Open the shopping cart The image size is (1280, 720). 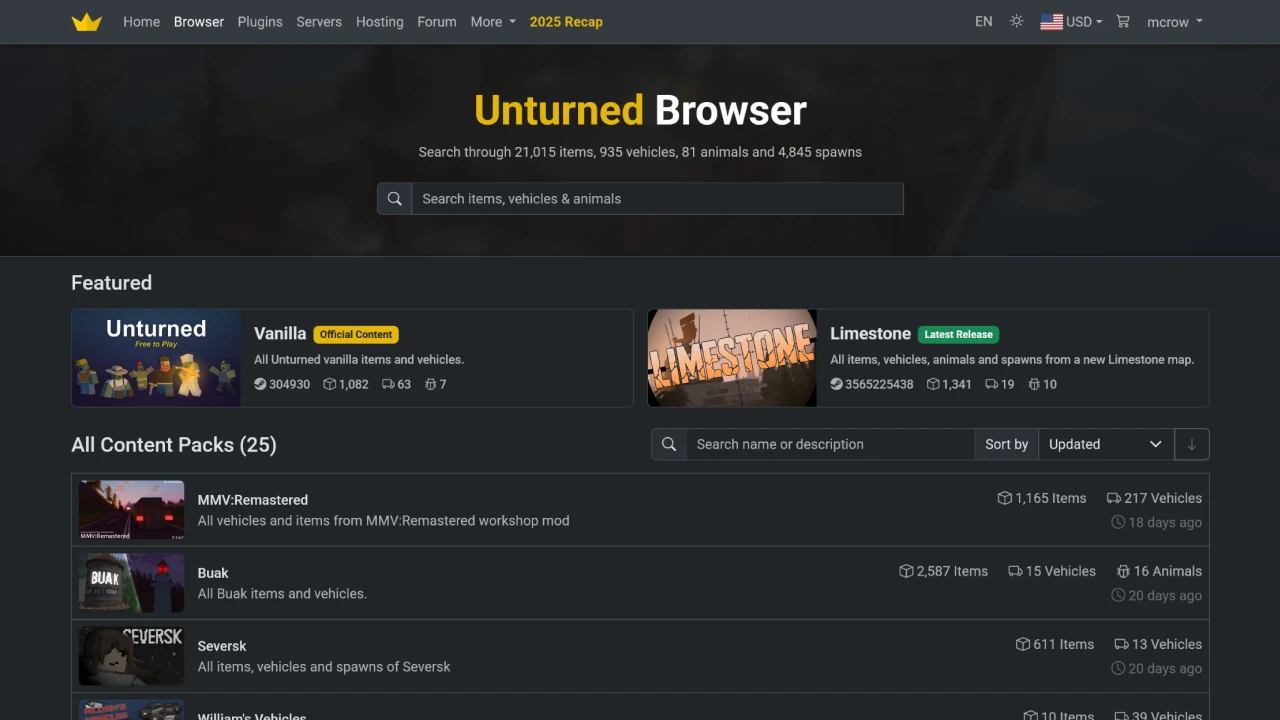[x=1123, y=21]
